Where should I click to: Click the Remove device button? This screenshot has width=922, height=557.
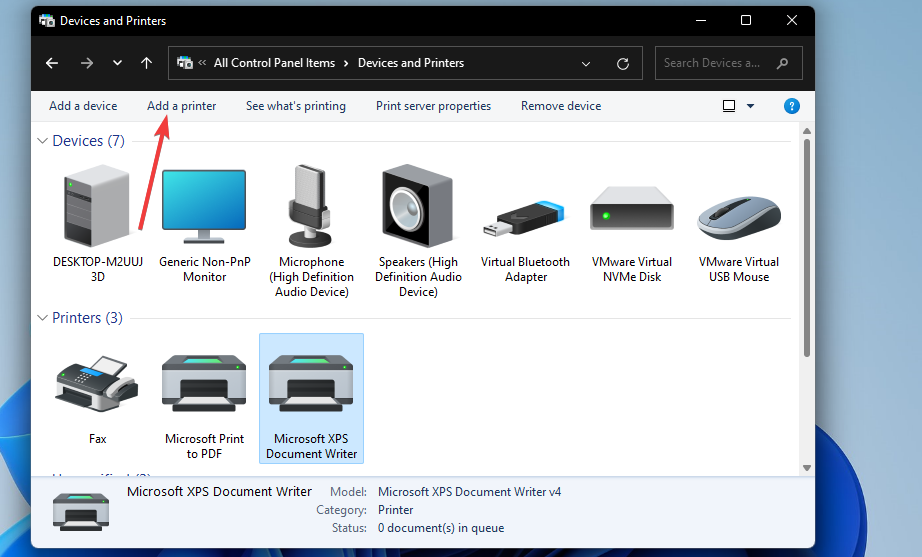pyautogui.click(x=561, y=106)
